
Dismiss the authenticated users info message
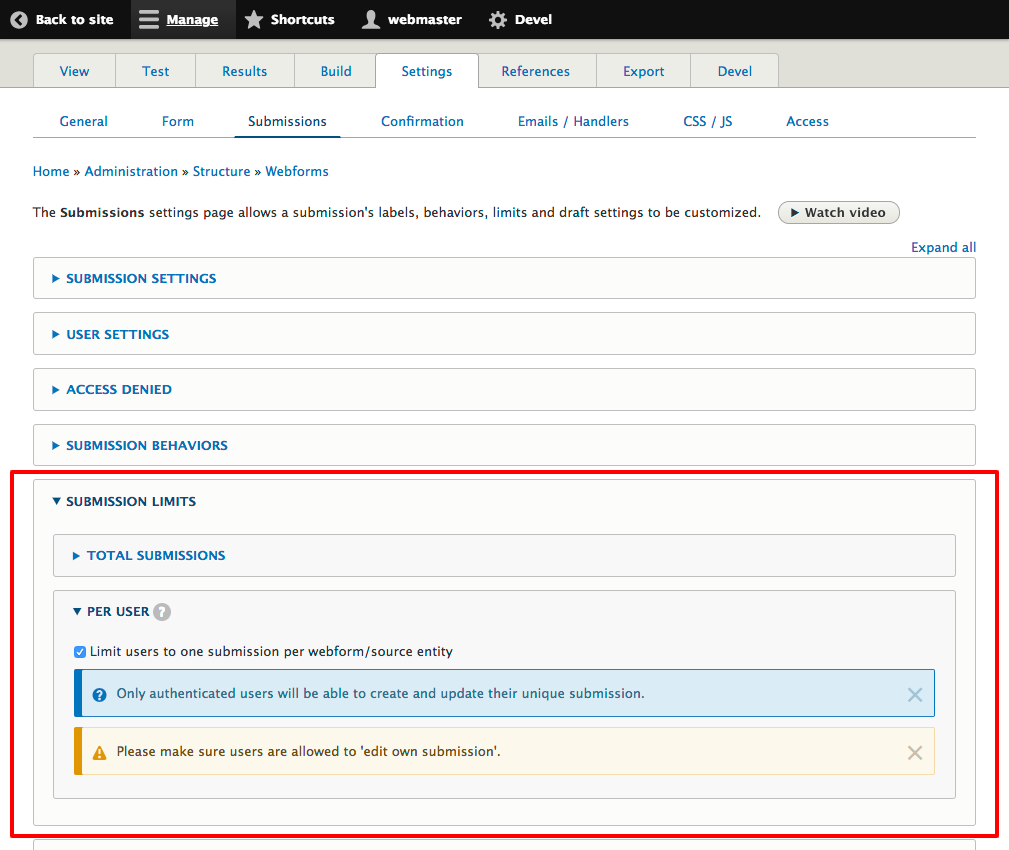914,694
